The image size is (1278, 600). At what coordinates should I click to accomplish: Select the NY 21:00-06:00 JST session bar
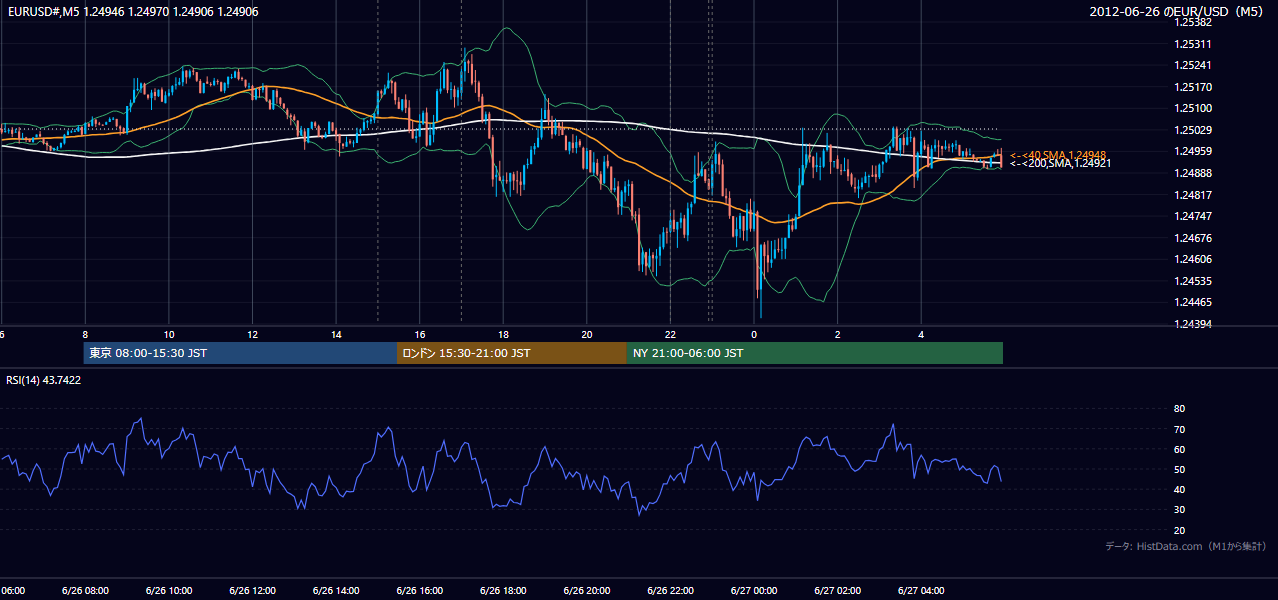pyautogui.click(x=815, y=353)
